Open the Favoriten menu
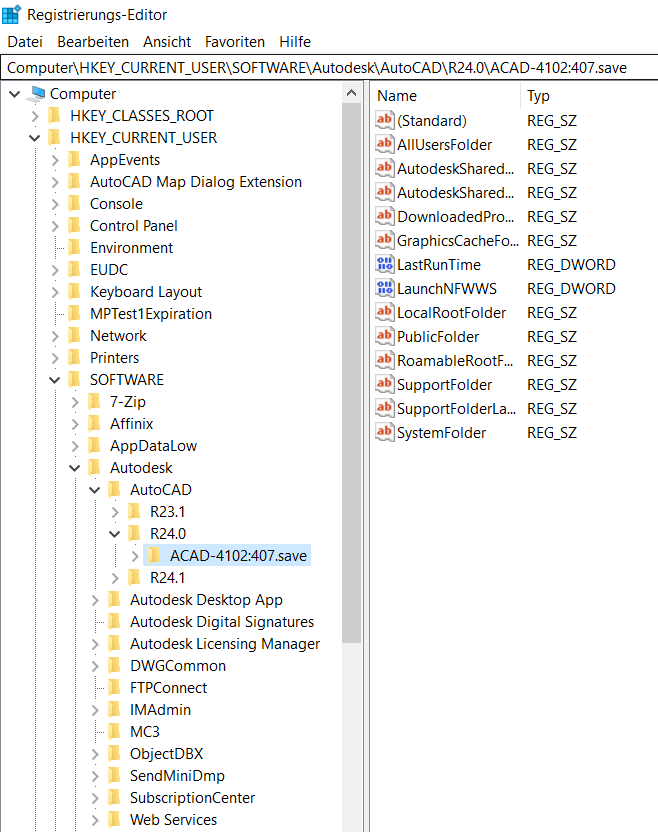Image resolution: width=658 pixels, height=832 pixels. tap(235, 42)
